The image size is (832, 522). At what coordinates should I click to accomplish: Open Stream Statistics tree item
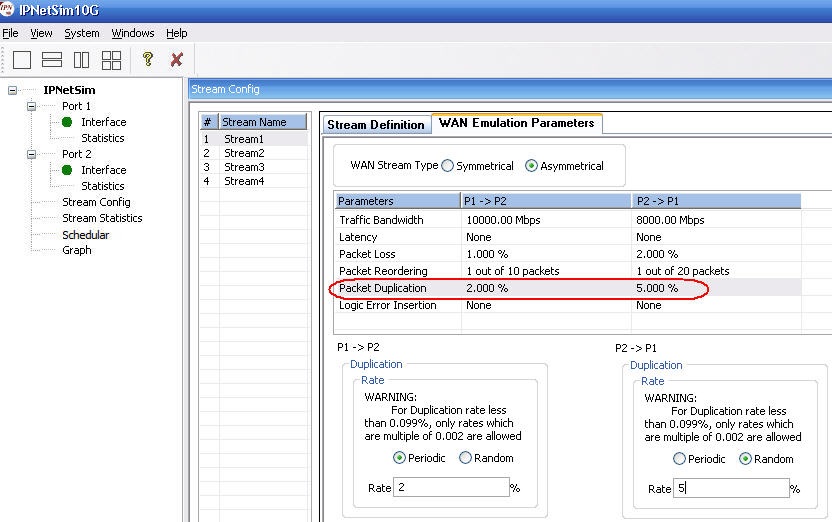click(102, 218)
